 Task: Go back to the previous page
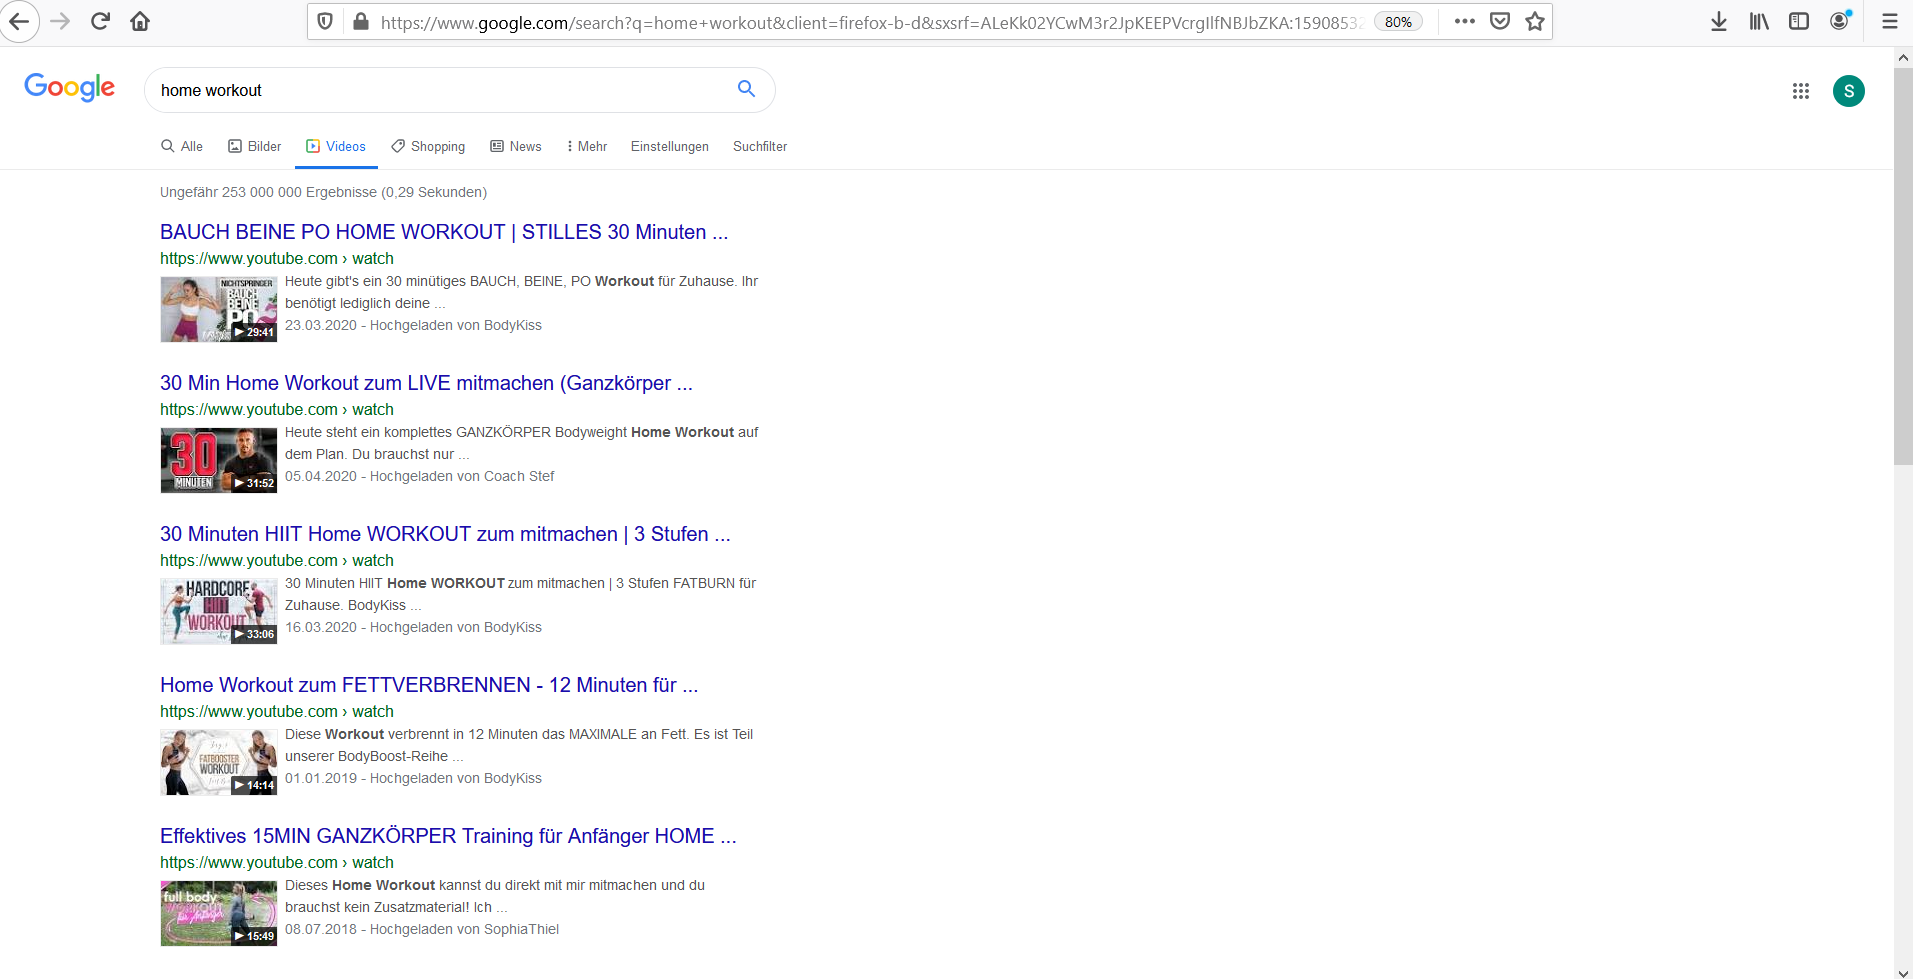pos(19,21)
